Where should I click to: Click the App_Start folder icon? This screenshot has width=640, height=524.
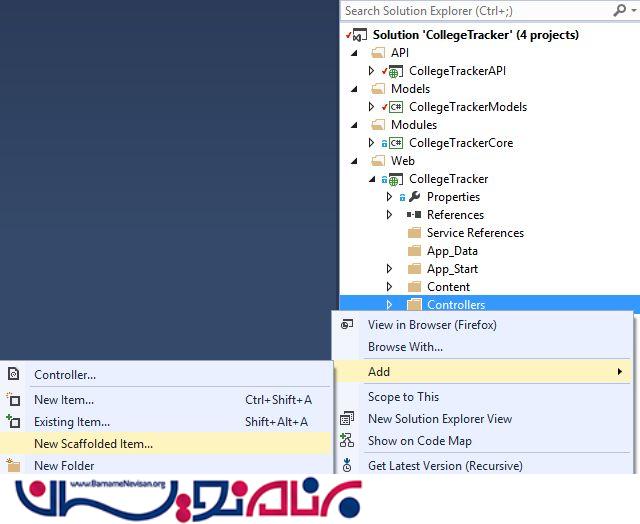pos(414,269)
